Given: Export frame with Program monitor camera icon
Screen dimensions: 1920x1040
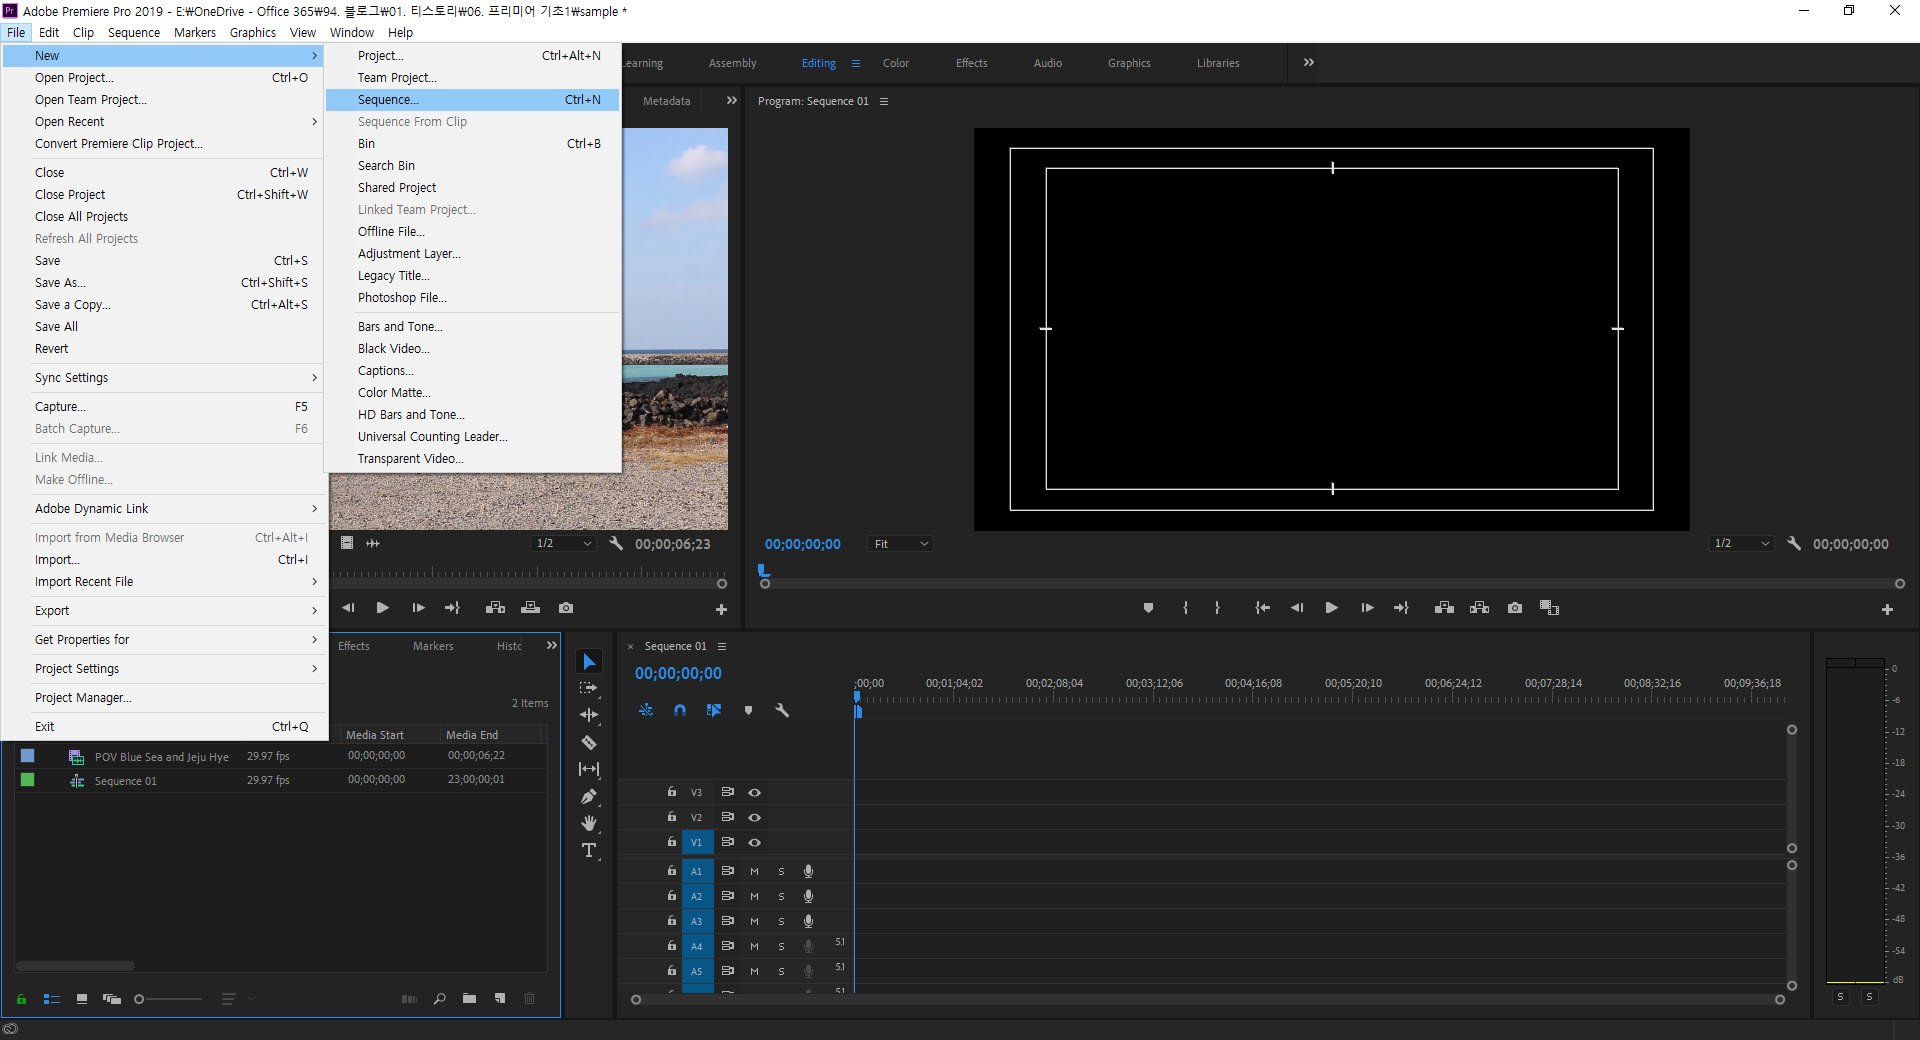Looking at the screenshot, I should (1515, 608).
